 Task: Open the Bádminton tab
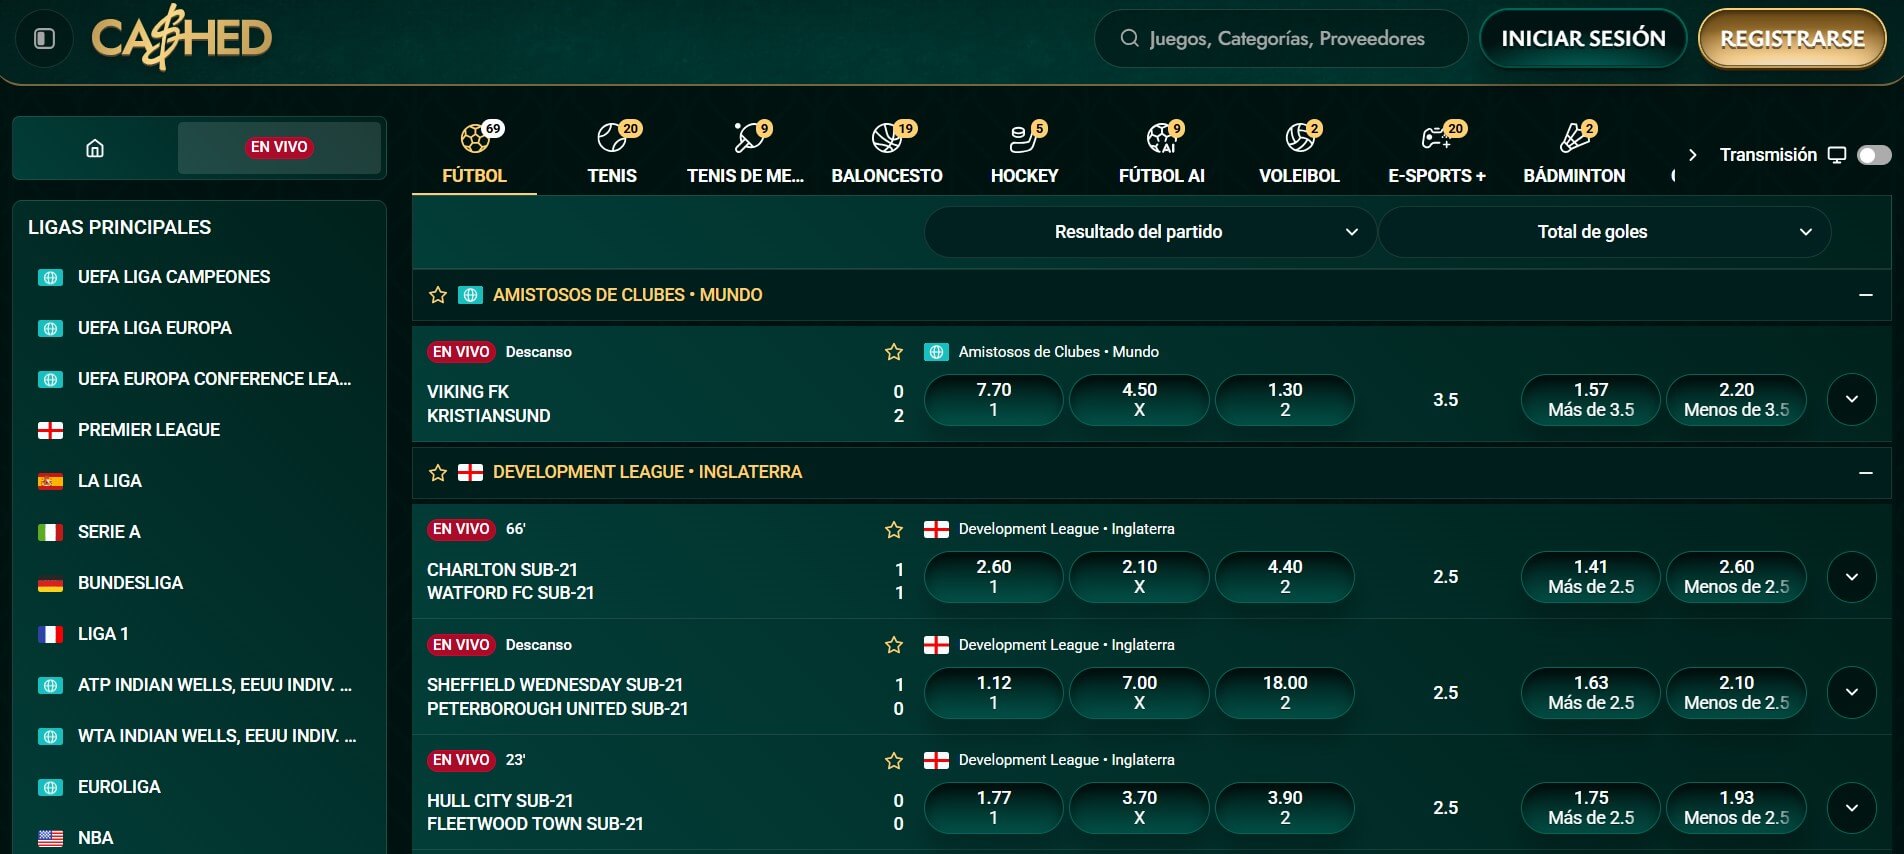pyautogui.click(x=1574, y=153)
